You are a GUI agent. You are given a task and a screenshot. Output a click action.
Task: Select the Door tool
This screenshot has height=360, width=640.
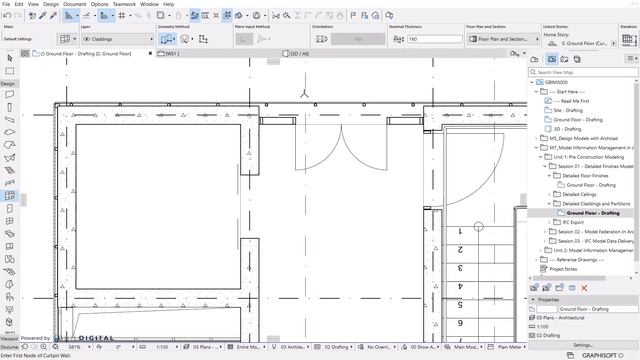coord(9,208)
